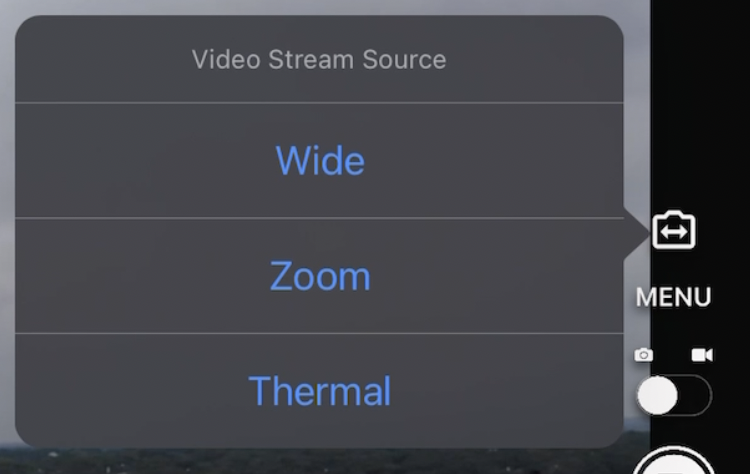The image size is (750, 474).
Task: Click the Video Stream Source header
Action: [319, 59]
